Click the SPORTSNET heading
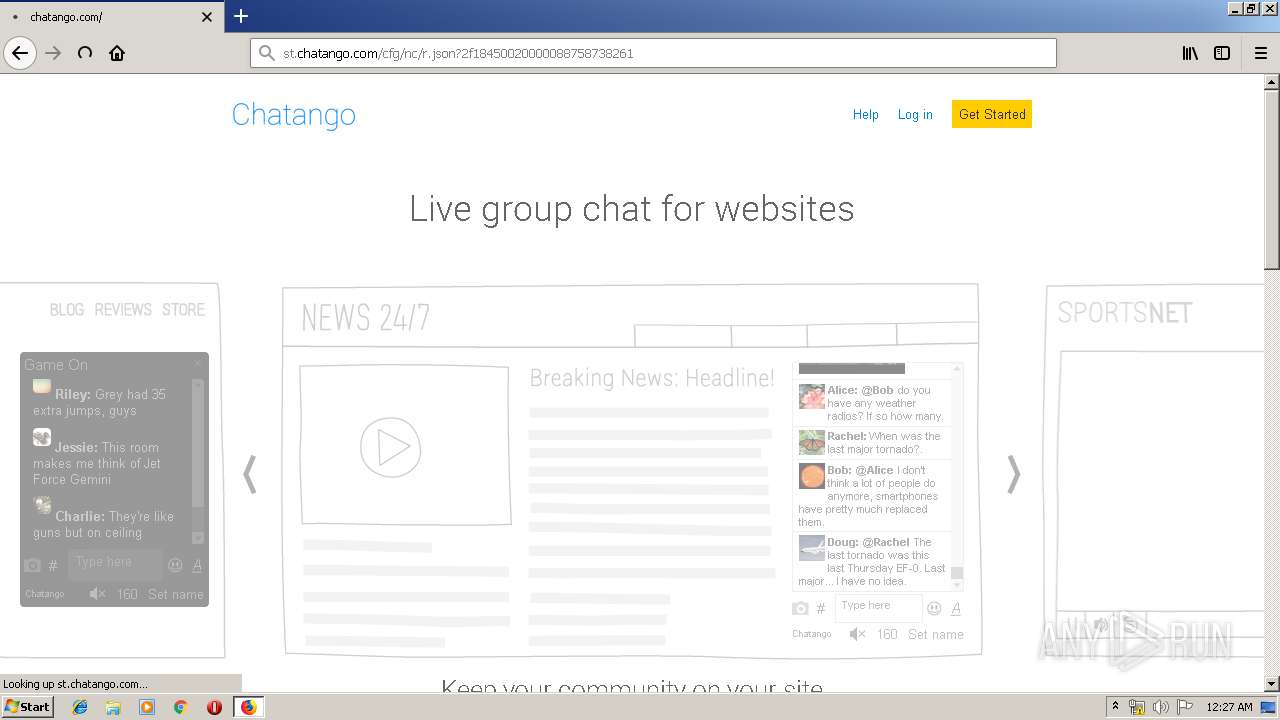Image resolution: width=1280 pixels, height=720 pixels. tap(1125, 313)
